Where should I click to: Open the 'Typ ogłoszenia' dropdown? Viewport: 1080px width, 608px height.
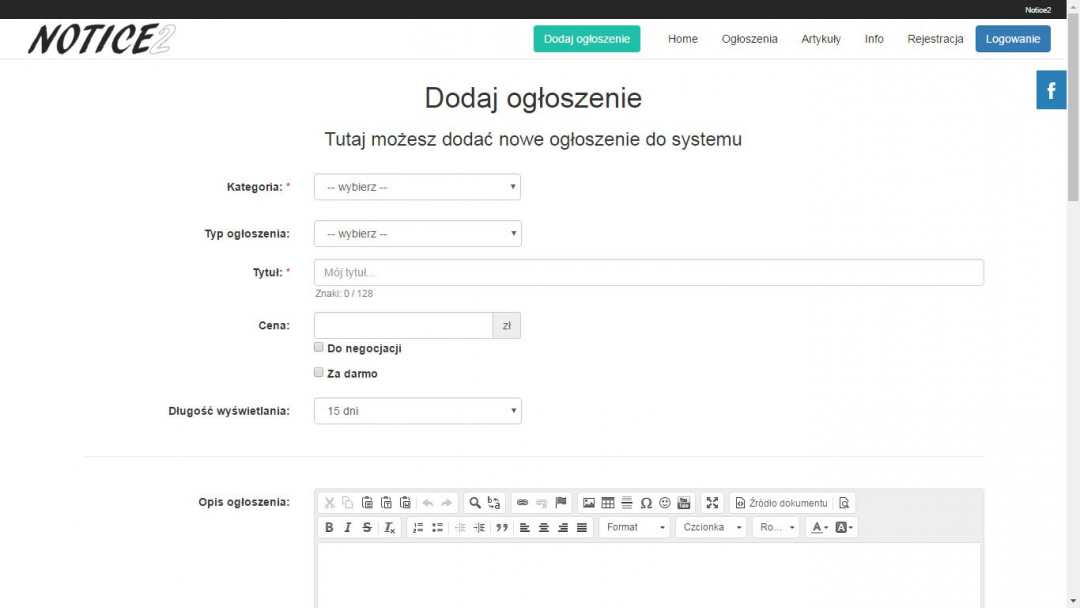tap(417, 234)
